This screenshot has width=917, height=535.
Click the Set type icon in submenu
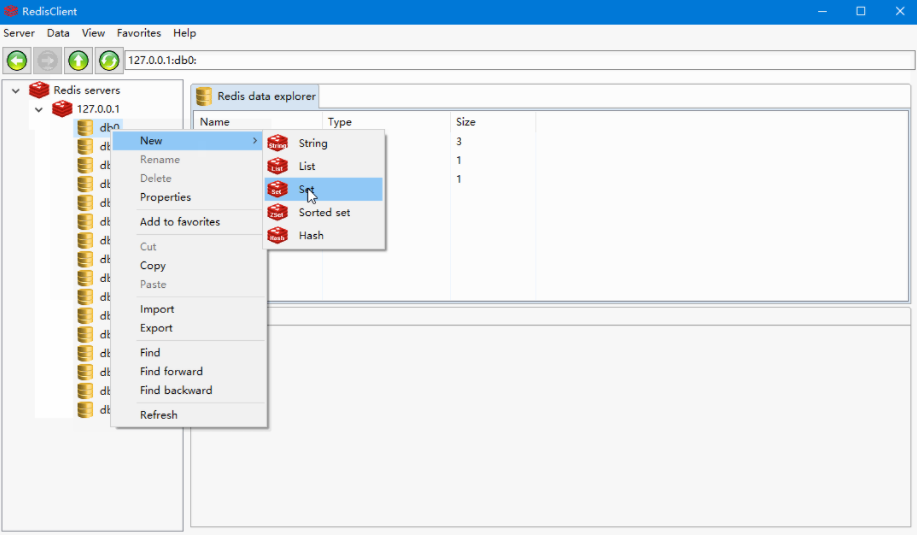[278, 189]
